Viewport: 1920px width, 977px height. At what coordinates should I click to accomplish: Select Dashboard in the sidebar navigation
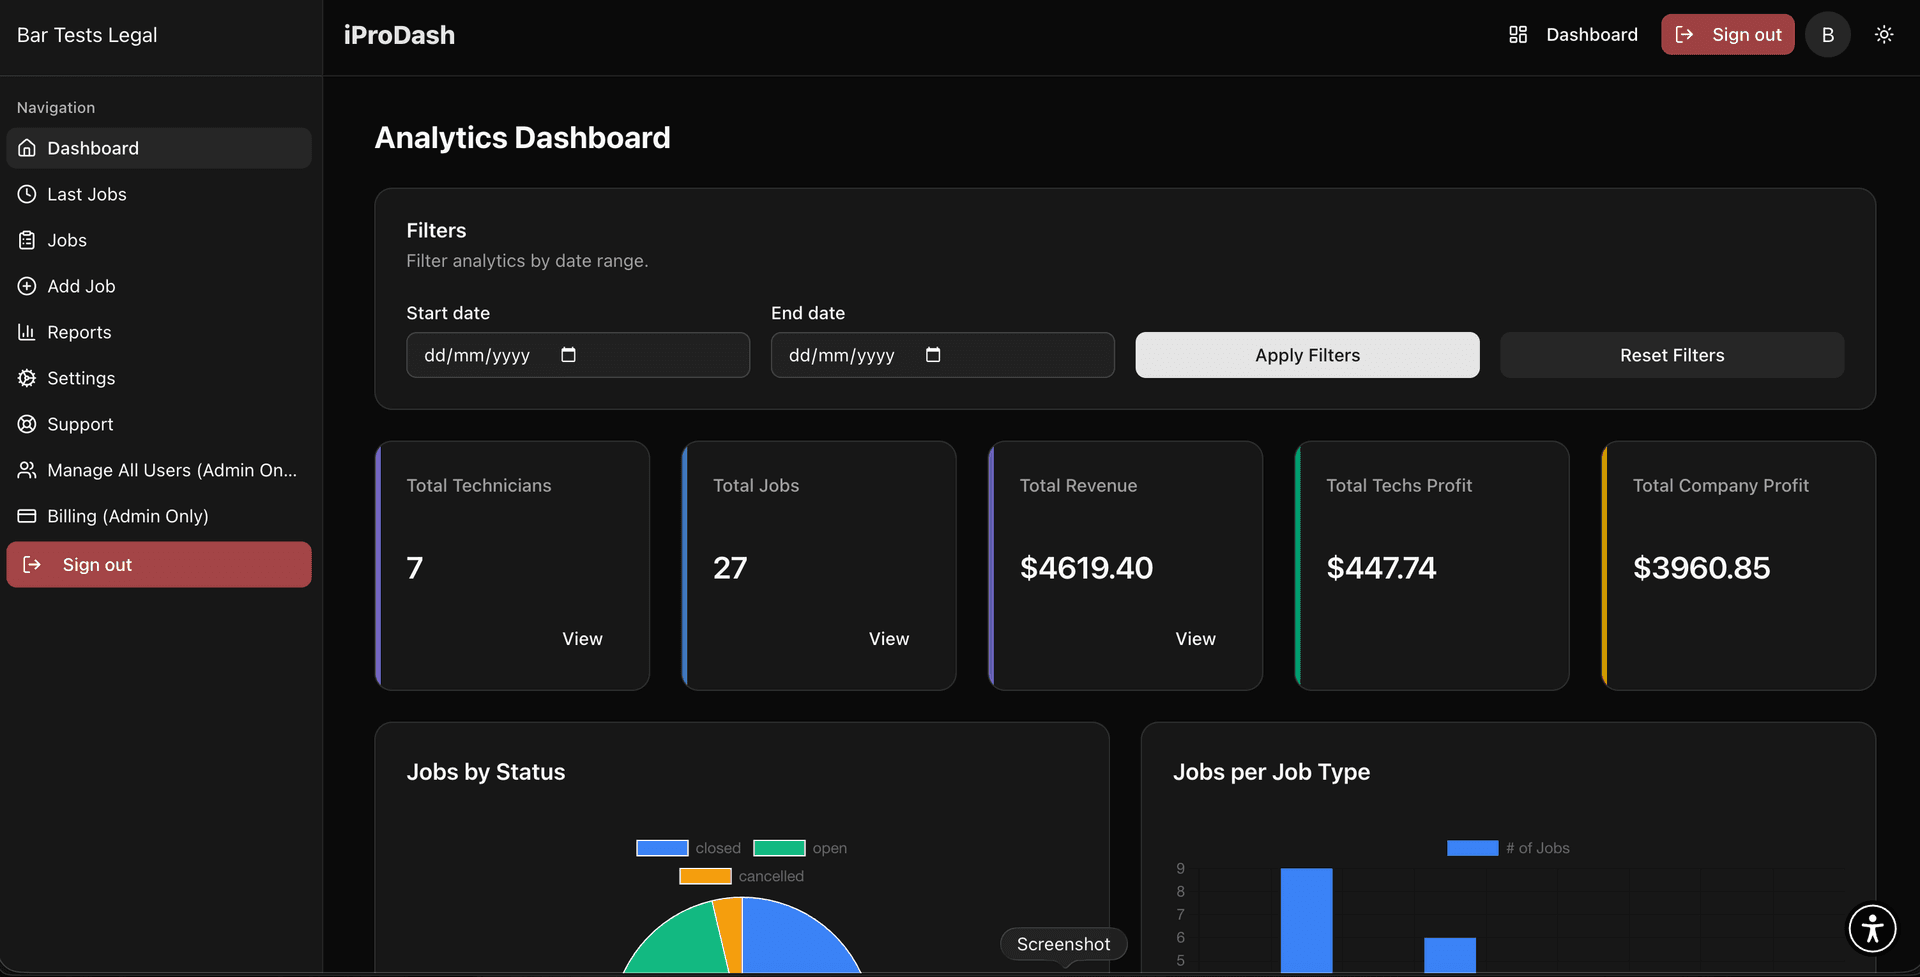coord(93,148)
